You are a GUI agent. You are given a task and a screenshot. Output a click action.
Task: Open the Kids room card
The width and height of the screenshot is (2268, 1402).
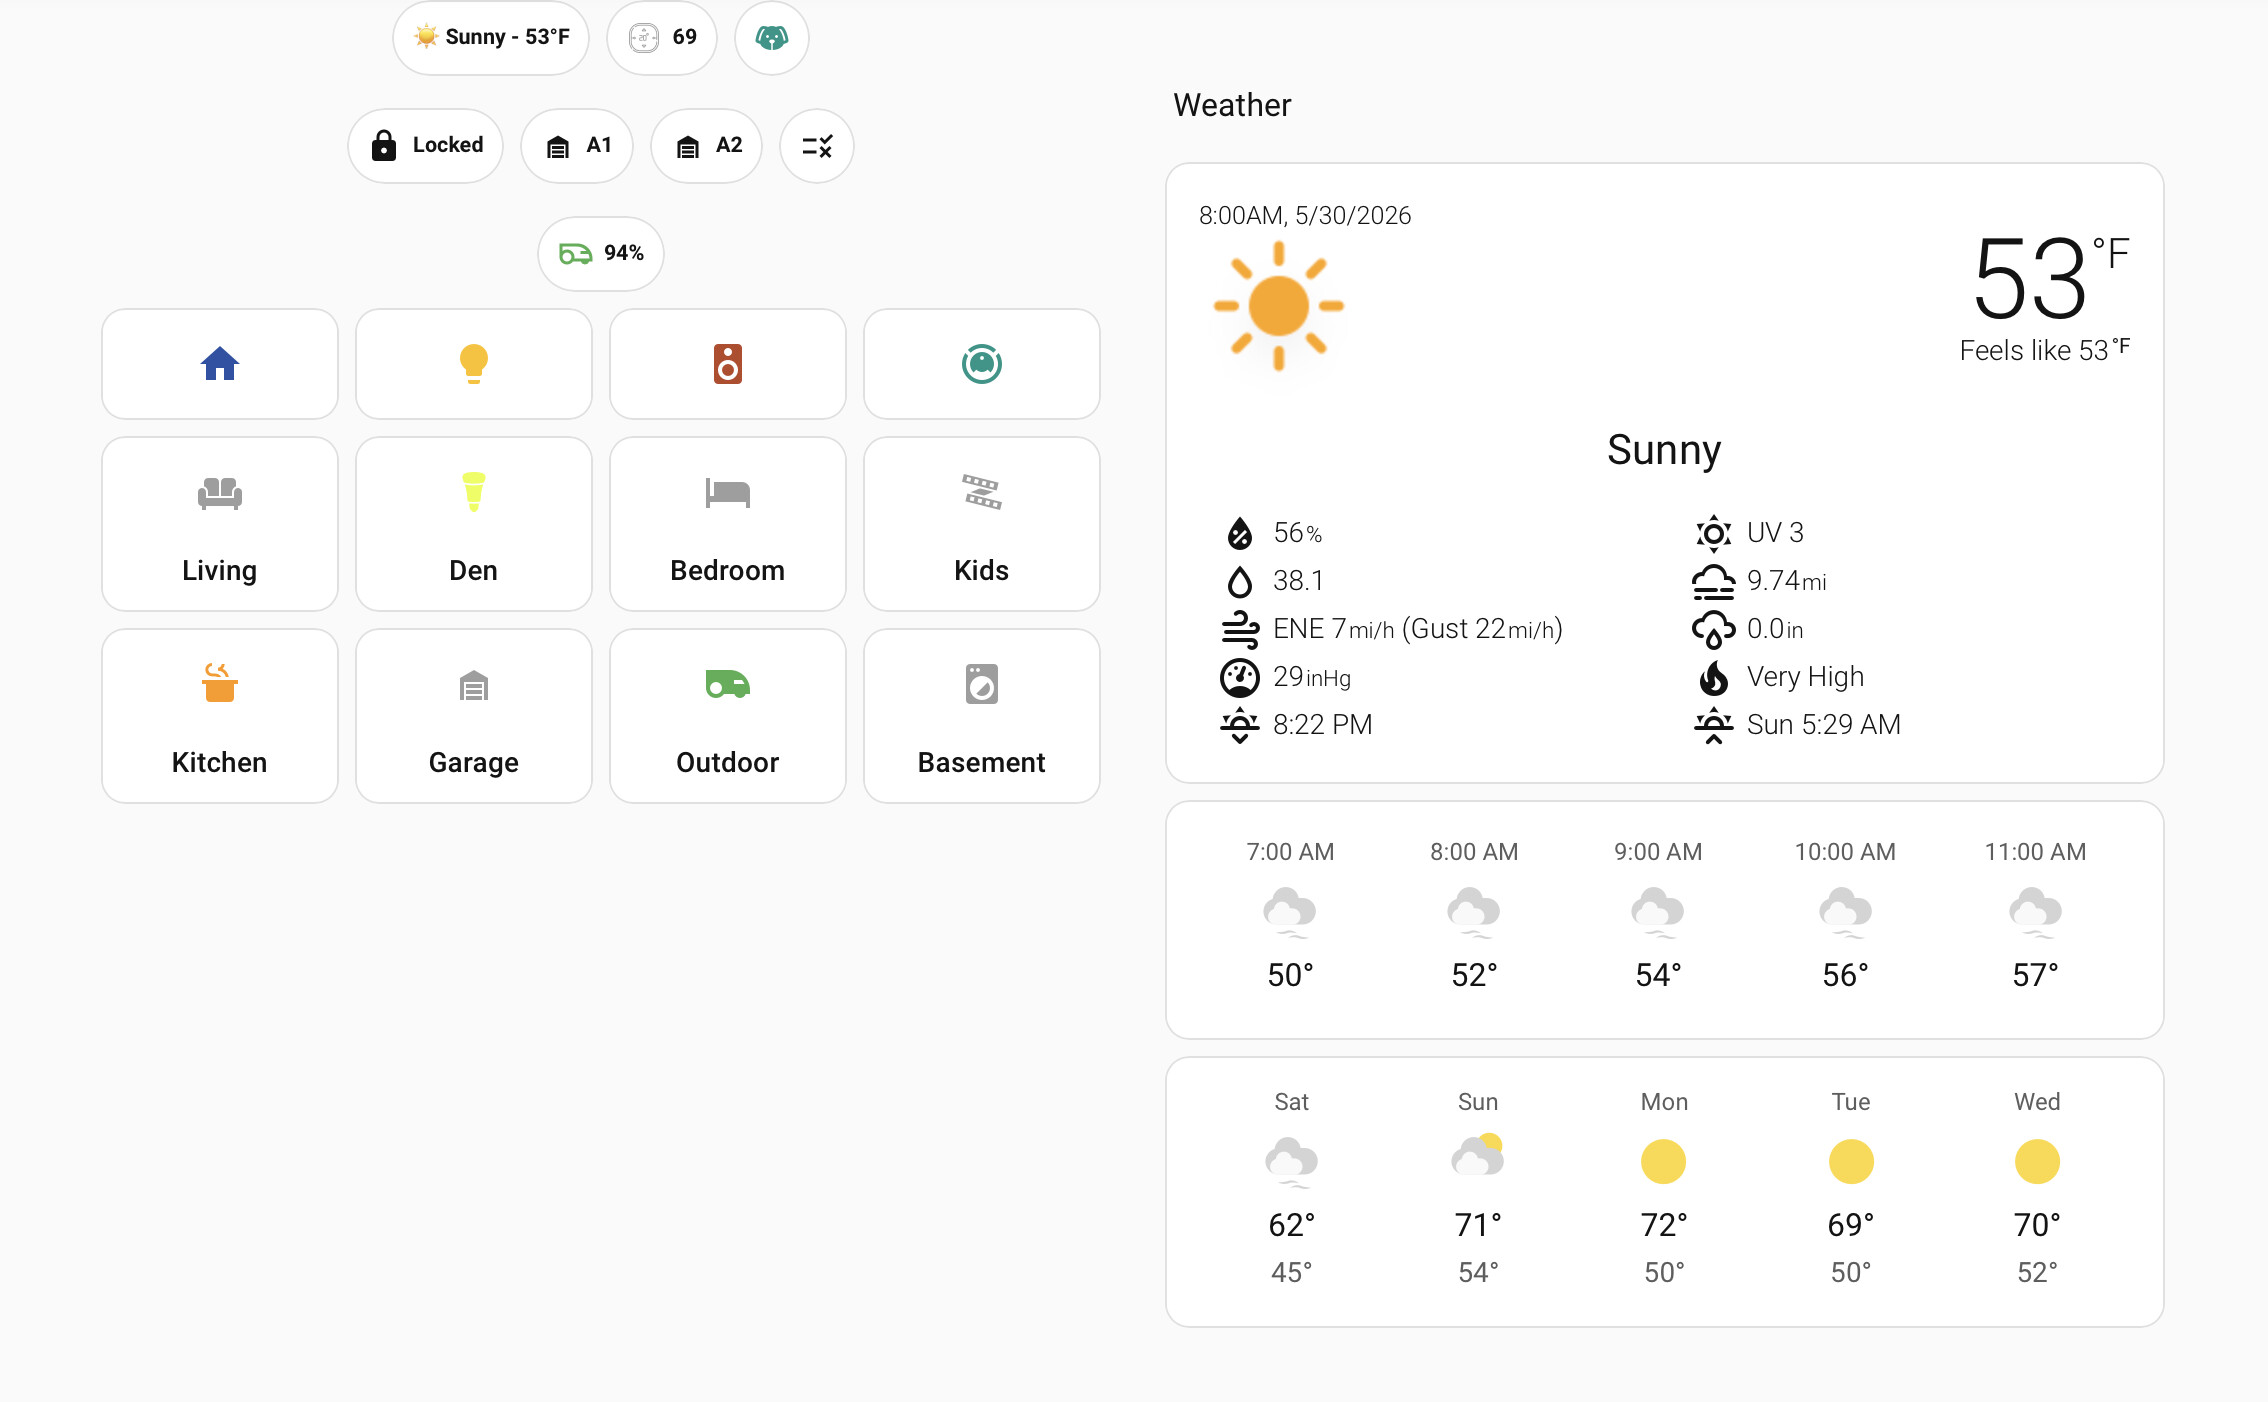pyautogui.click(x=982, y=524)
